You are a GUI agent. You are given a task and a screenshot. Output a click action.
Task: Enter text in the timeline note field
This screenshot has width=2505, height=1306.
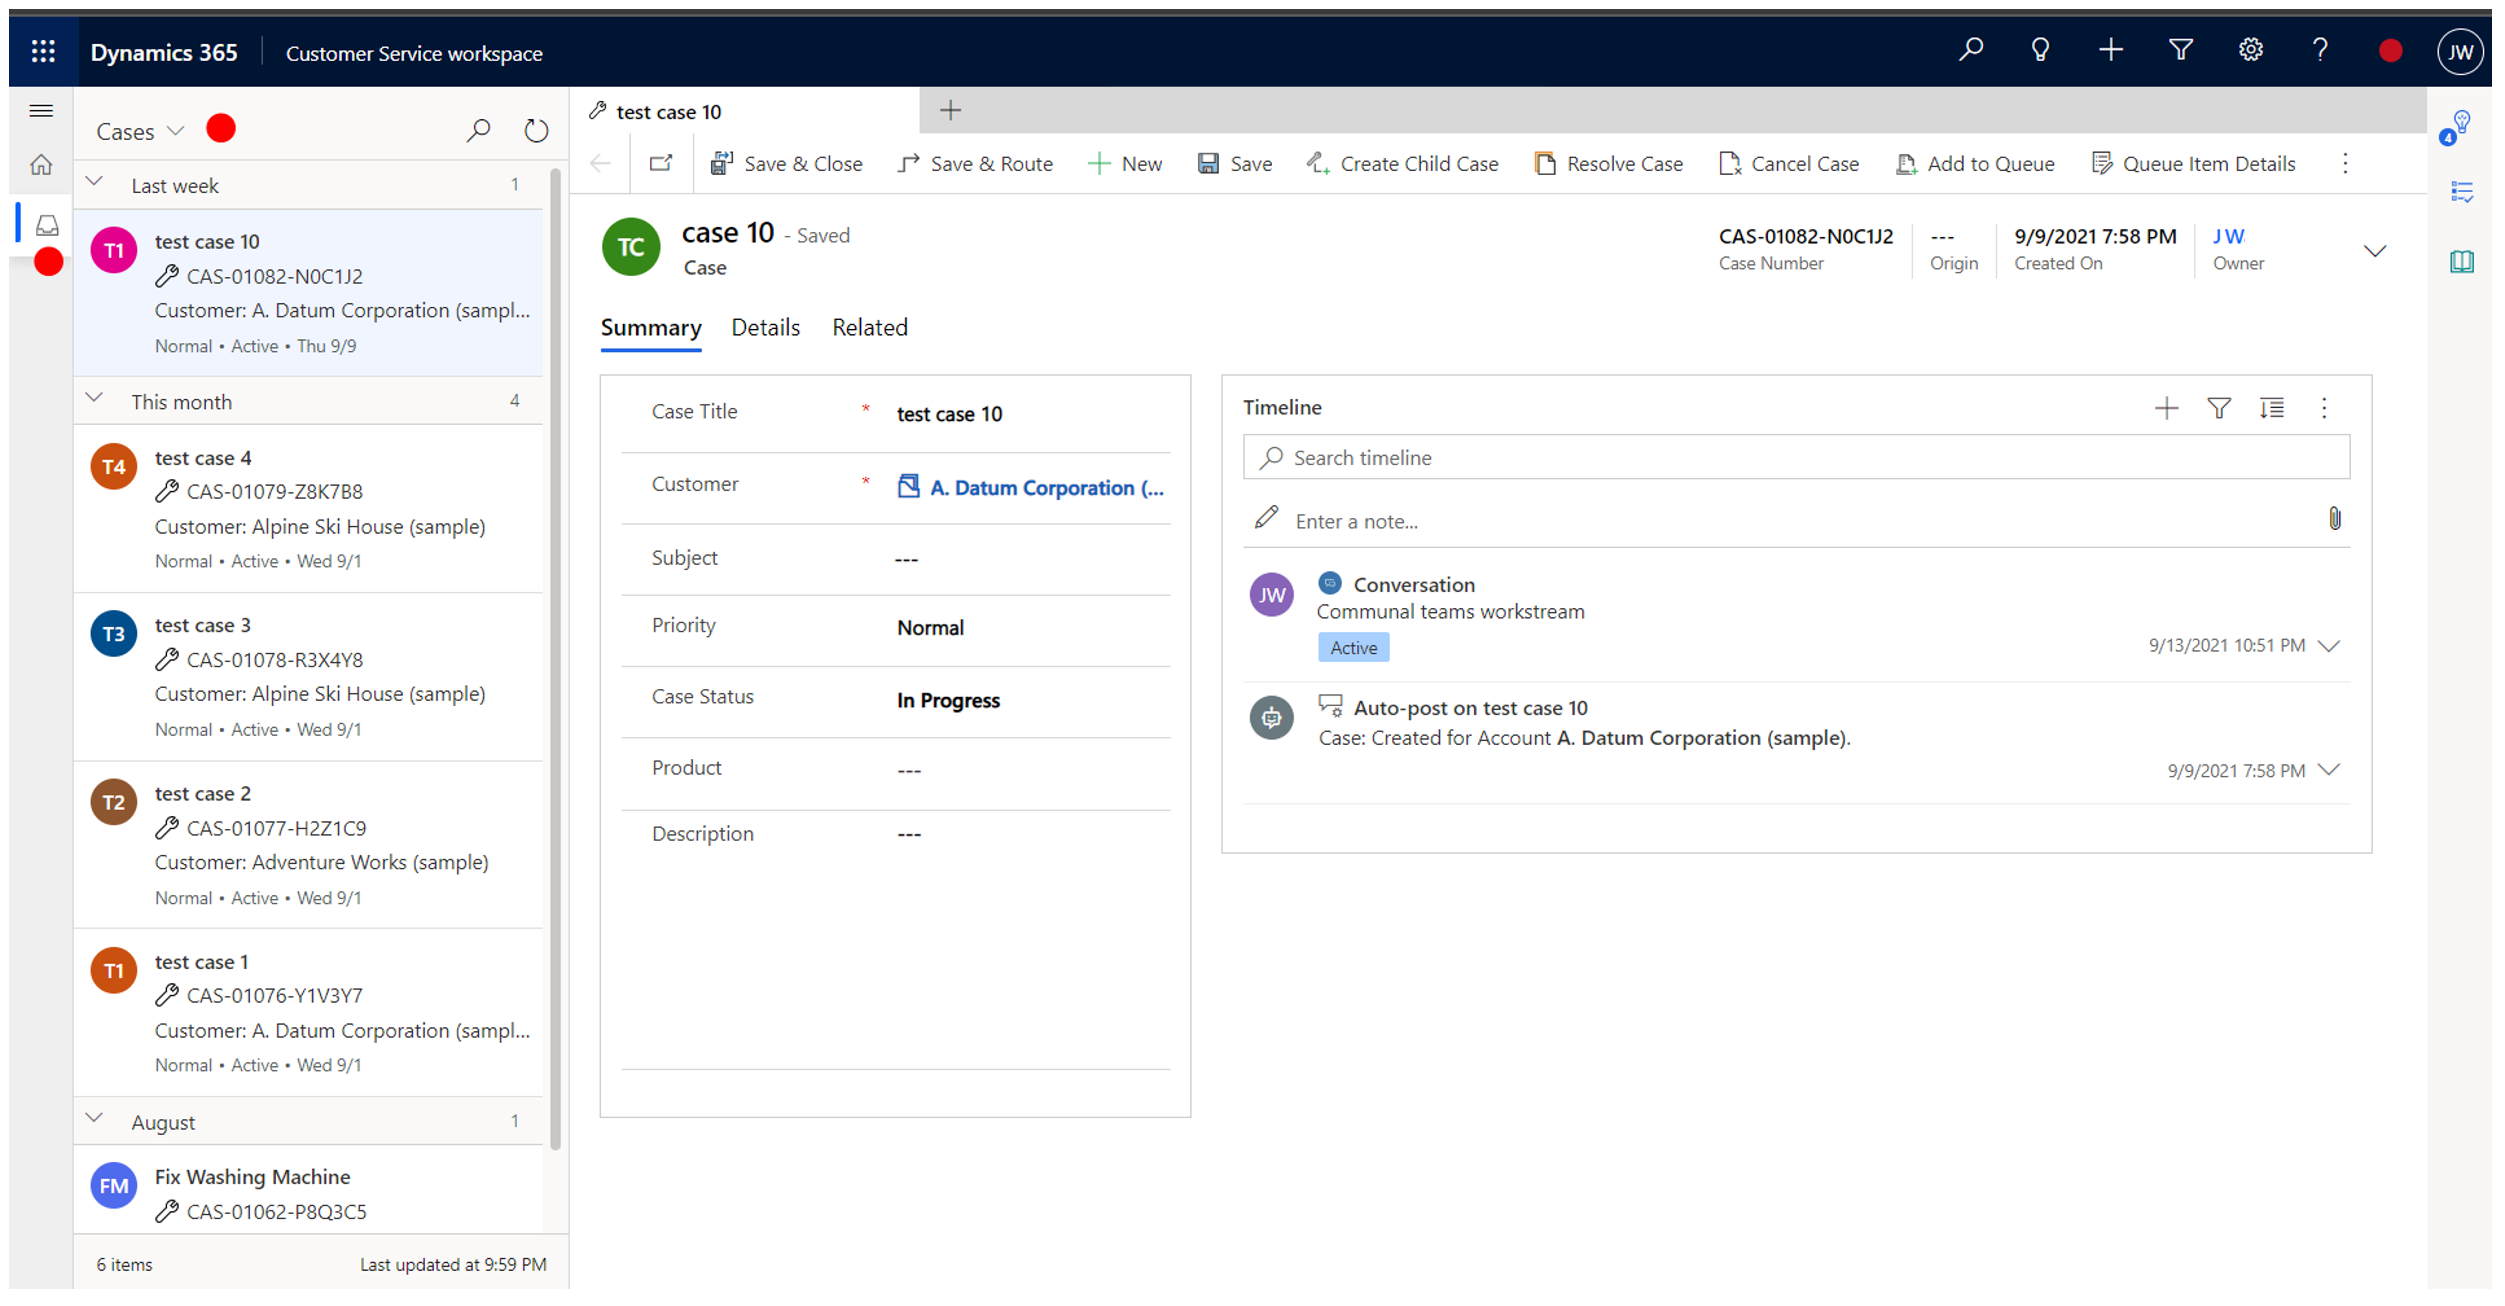(x=1796, y=520)
